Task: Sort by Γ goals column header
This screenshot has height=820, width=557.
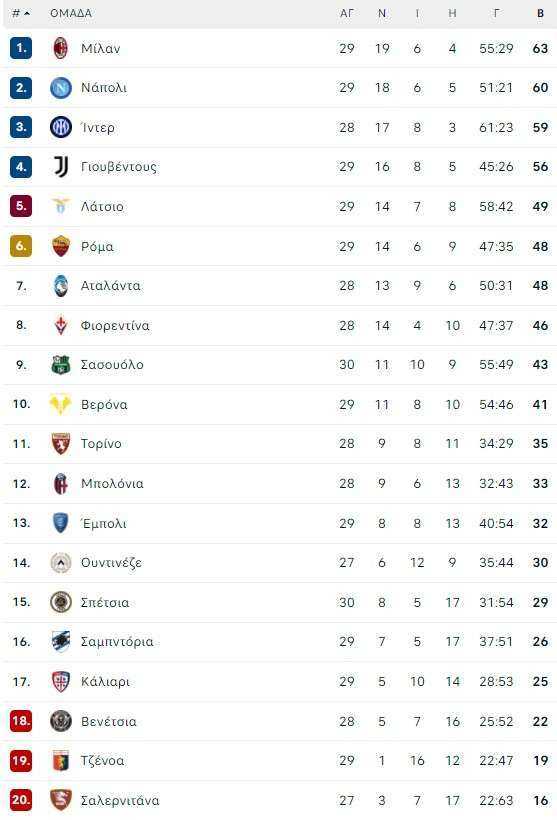Action: [496, 13]
